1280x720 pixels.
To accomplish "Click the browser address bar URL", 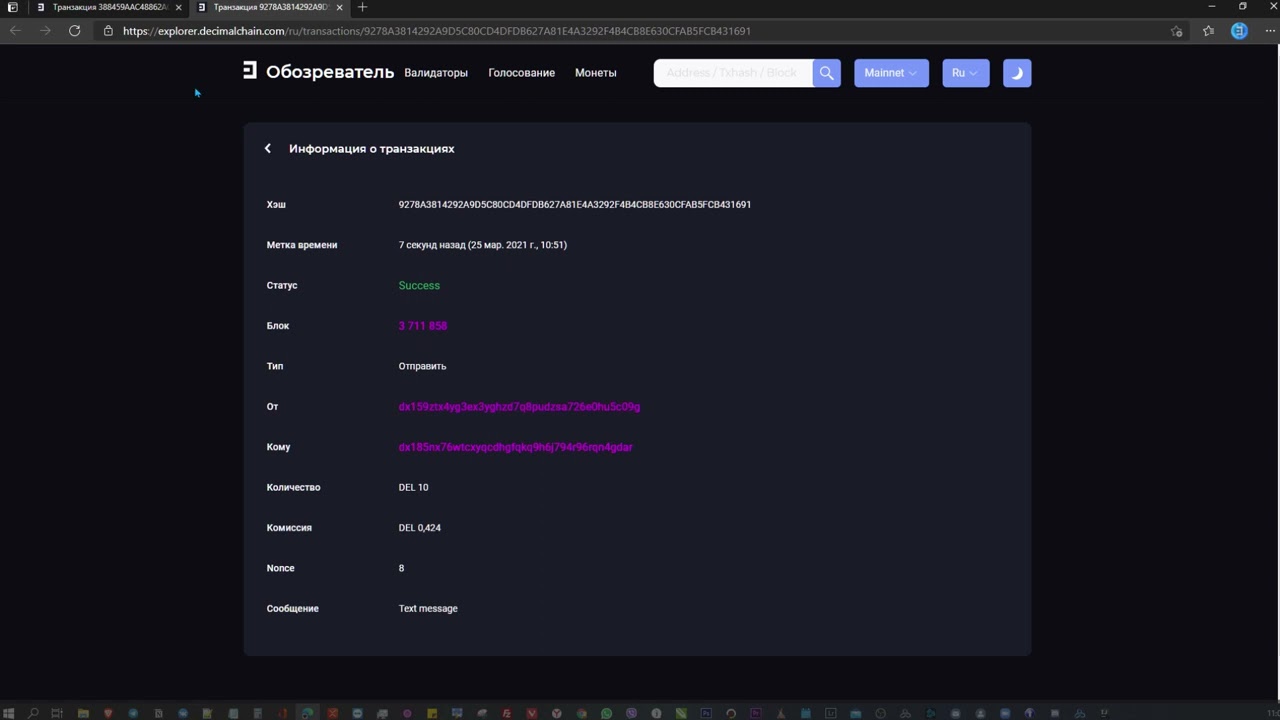I will [437, 31].
